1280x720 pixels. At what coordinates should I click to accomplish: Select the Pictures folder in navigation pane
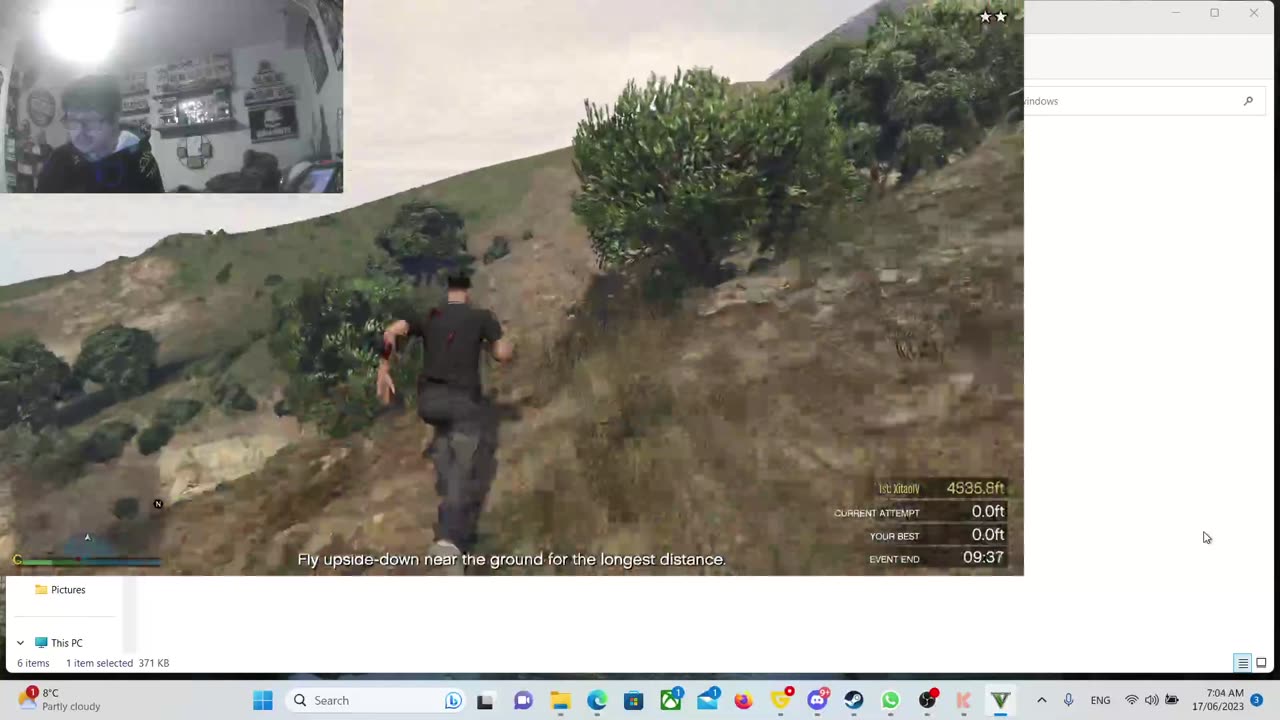68,590
